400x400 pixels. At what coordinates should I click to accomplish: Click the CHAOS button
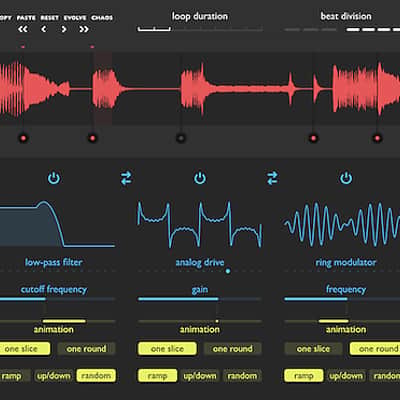[102, 18]
